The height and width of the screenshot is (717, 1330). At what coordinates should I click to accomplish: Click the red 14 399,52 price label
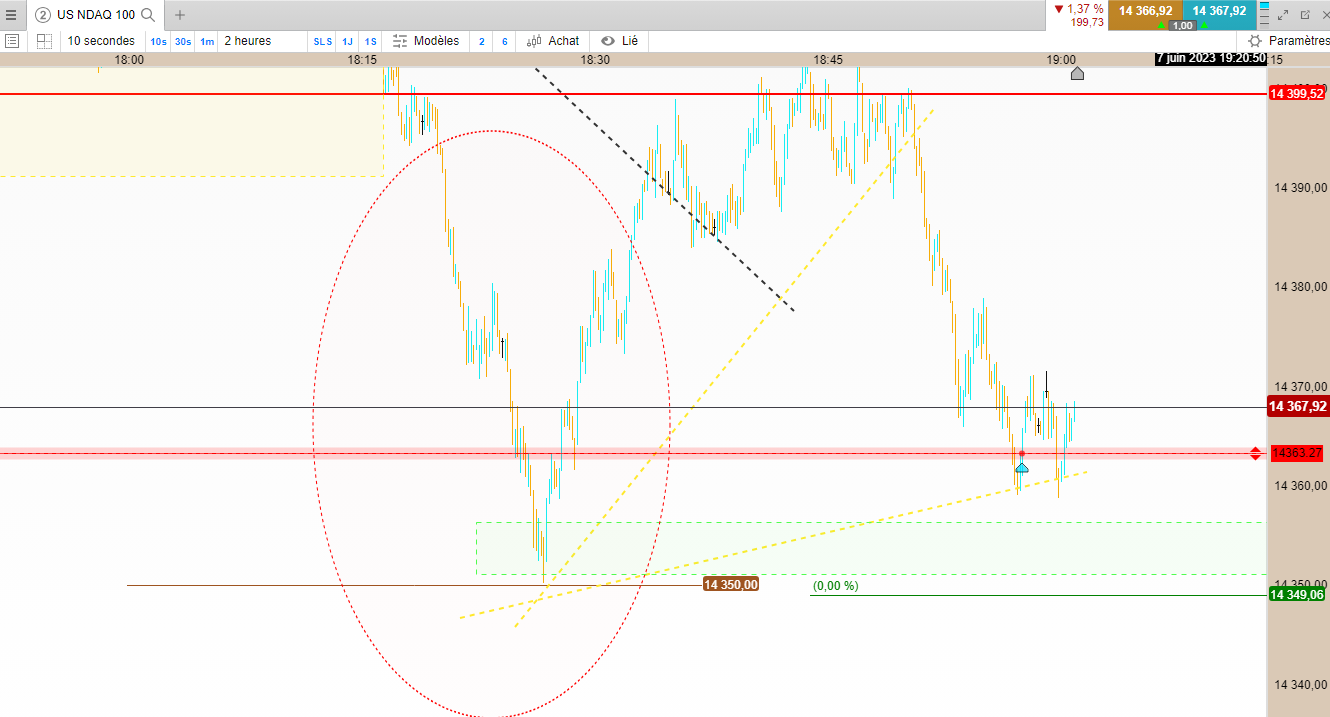click(1297, 94)
